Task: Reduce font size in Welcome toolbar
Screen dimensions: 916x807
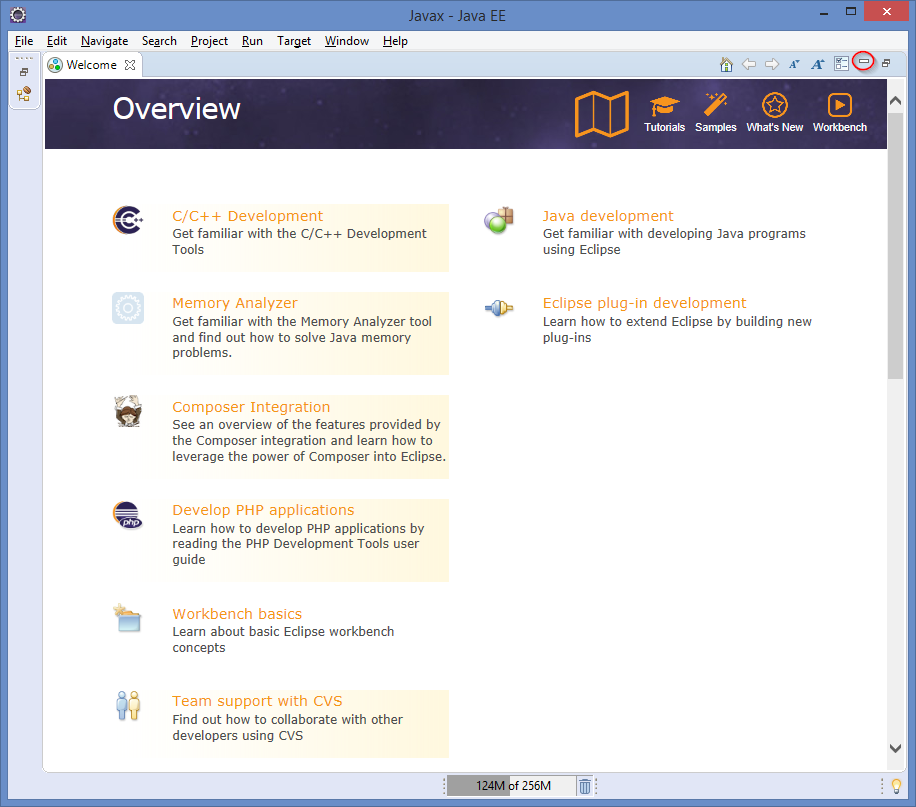Action: (794, 64)
